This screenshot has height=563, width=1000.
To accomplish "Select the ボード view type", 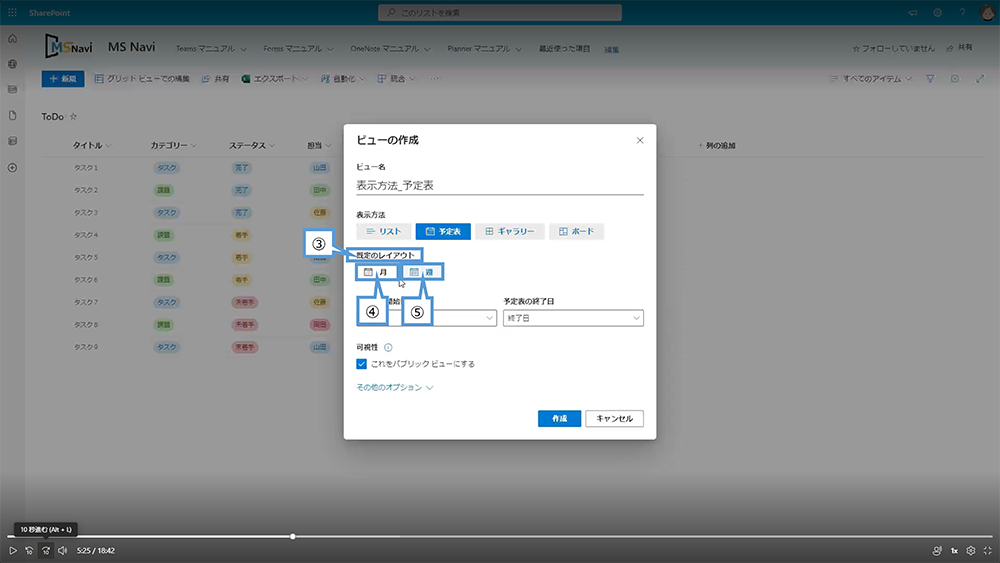I will 576,231.
